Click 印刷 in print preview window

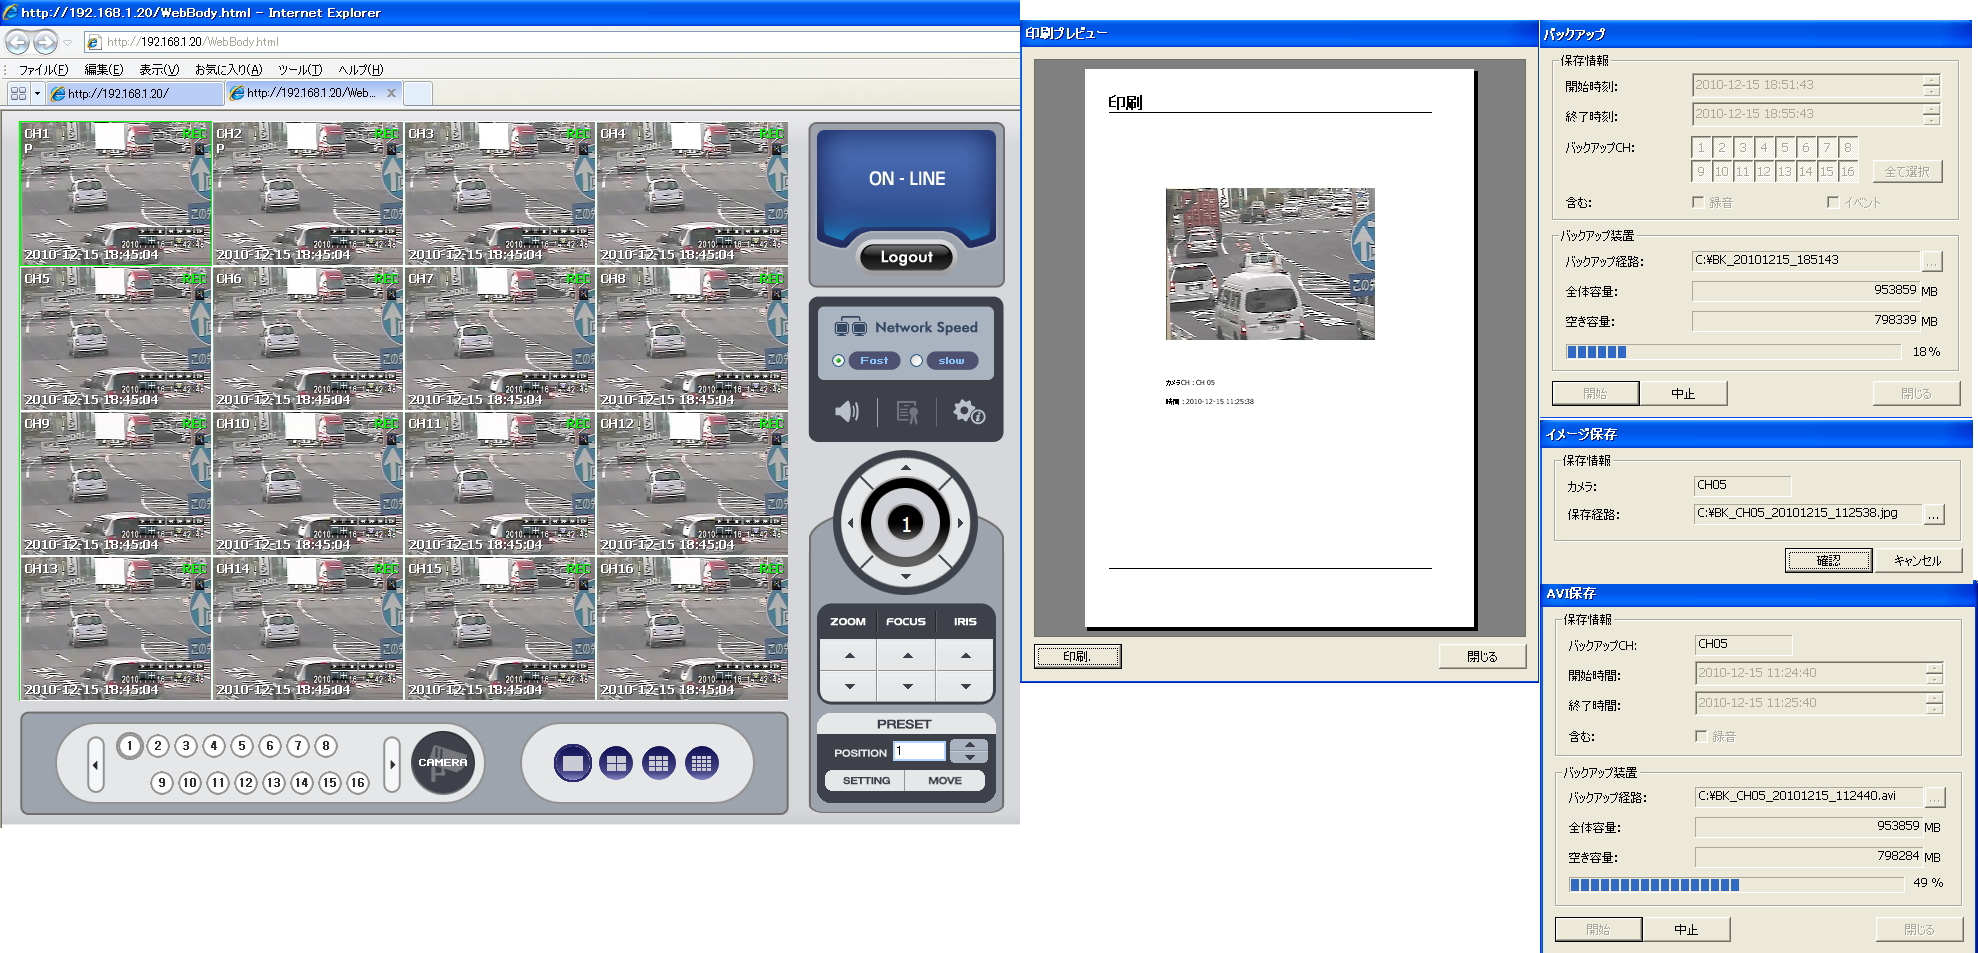coord(1077,656)
